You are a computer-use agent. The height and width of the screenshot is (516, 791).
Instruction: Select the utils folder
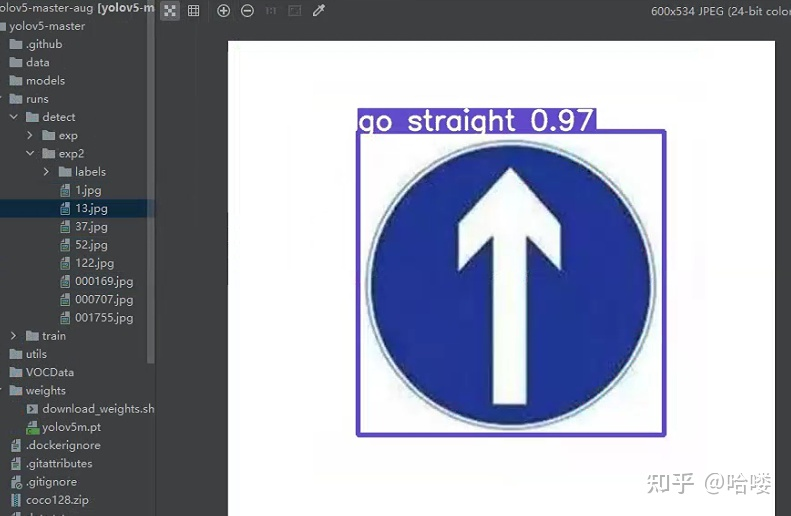[28, 354]
